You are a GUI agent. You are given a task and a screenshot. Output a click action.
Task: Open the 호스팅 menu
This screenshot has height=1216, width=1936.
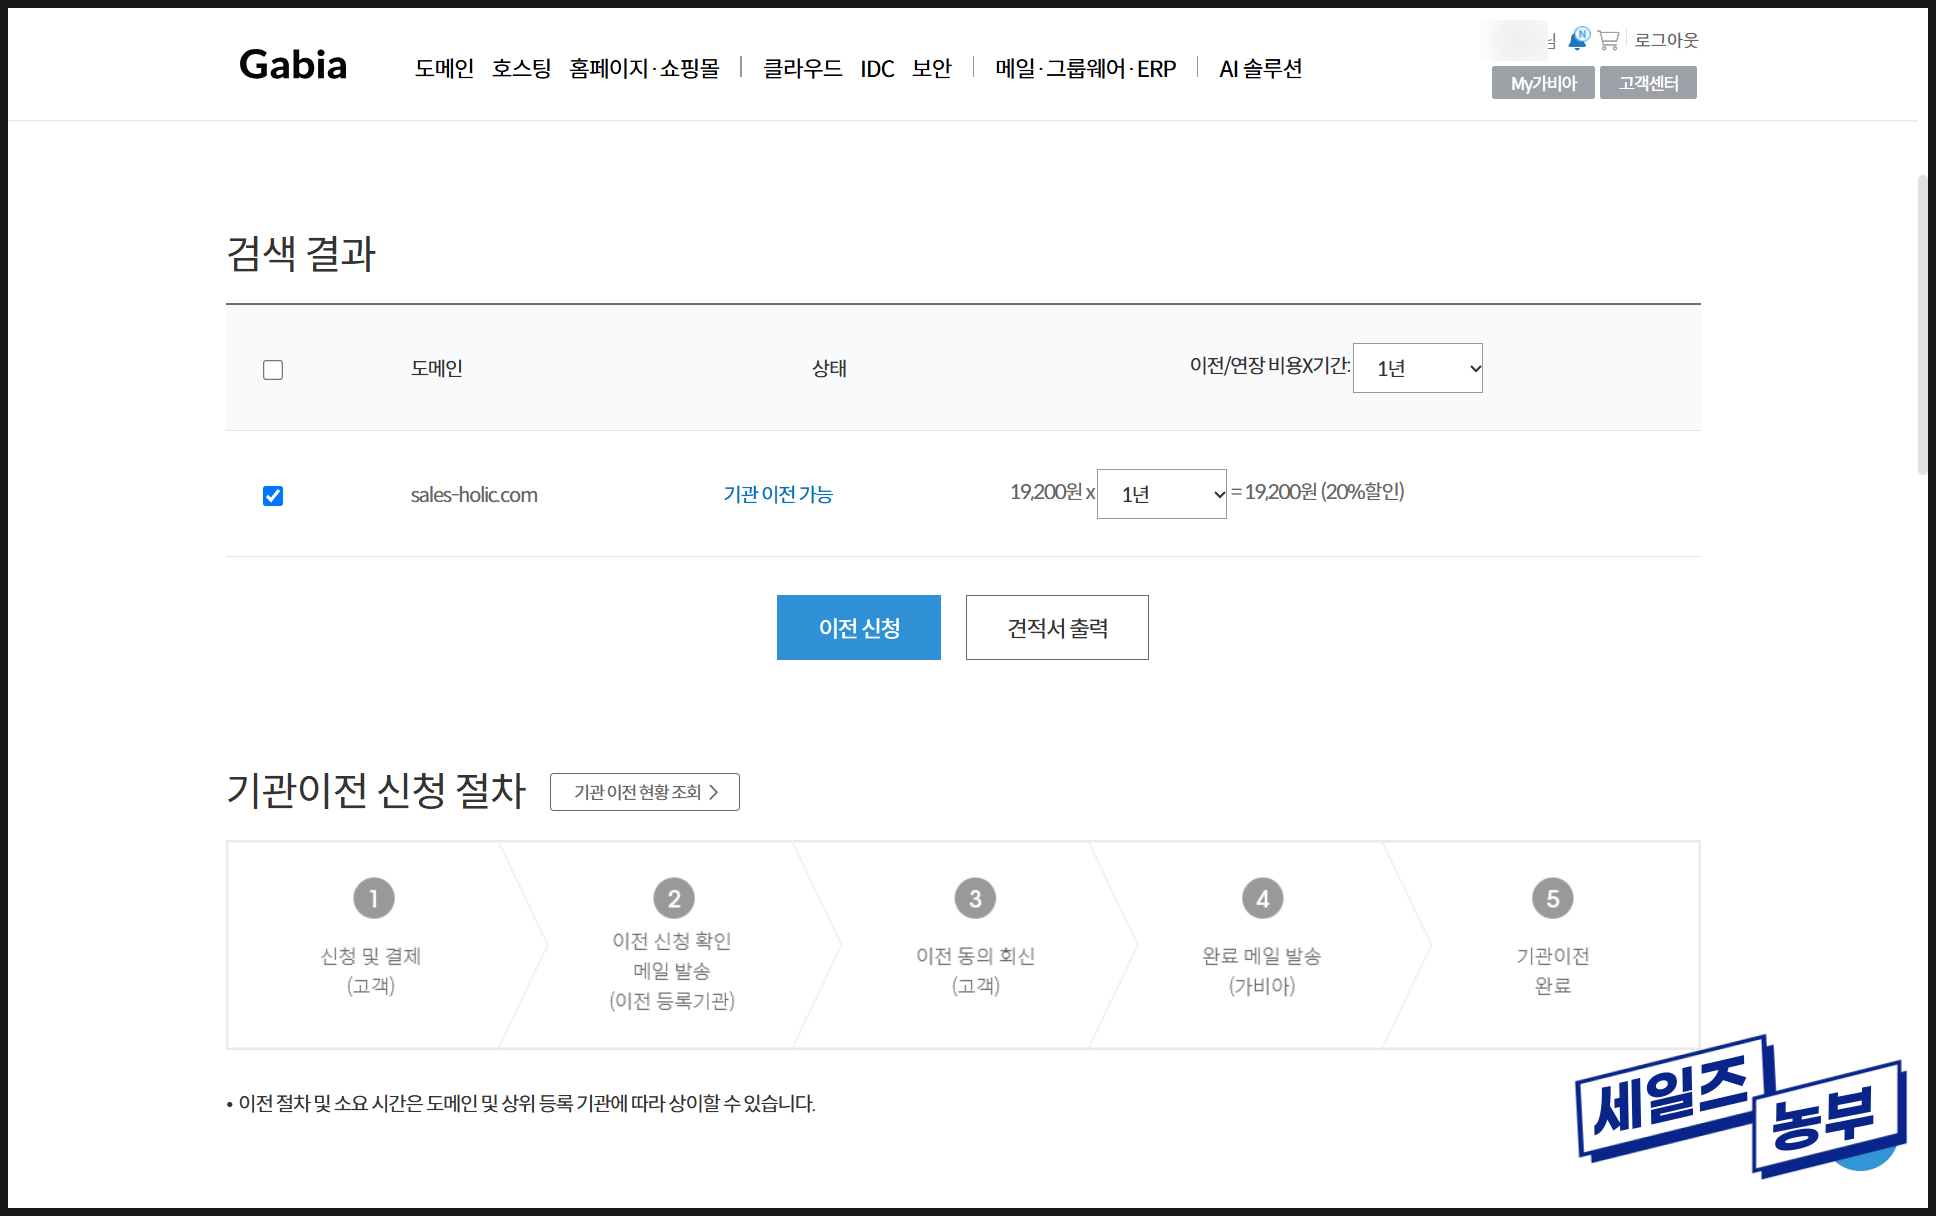(x=521, y=68)
